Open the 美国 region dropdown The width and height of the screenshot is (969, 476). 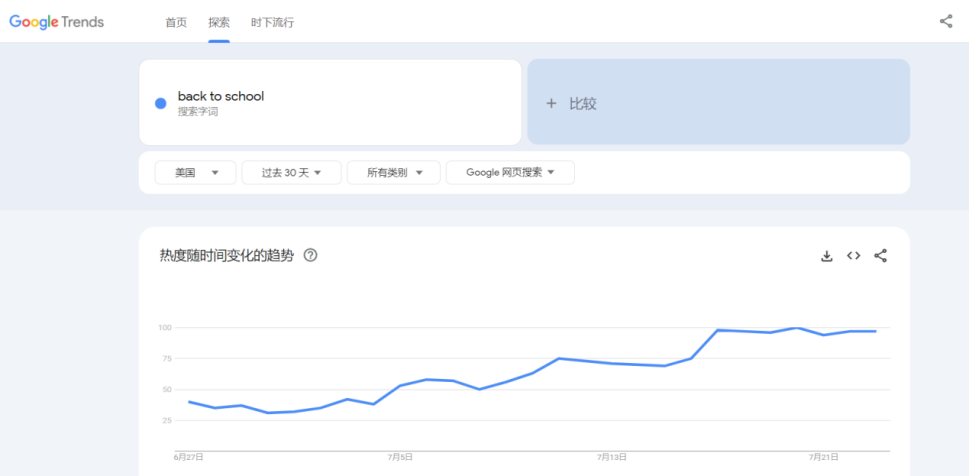(195, 172)
